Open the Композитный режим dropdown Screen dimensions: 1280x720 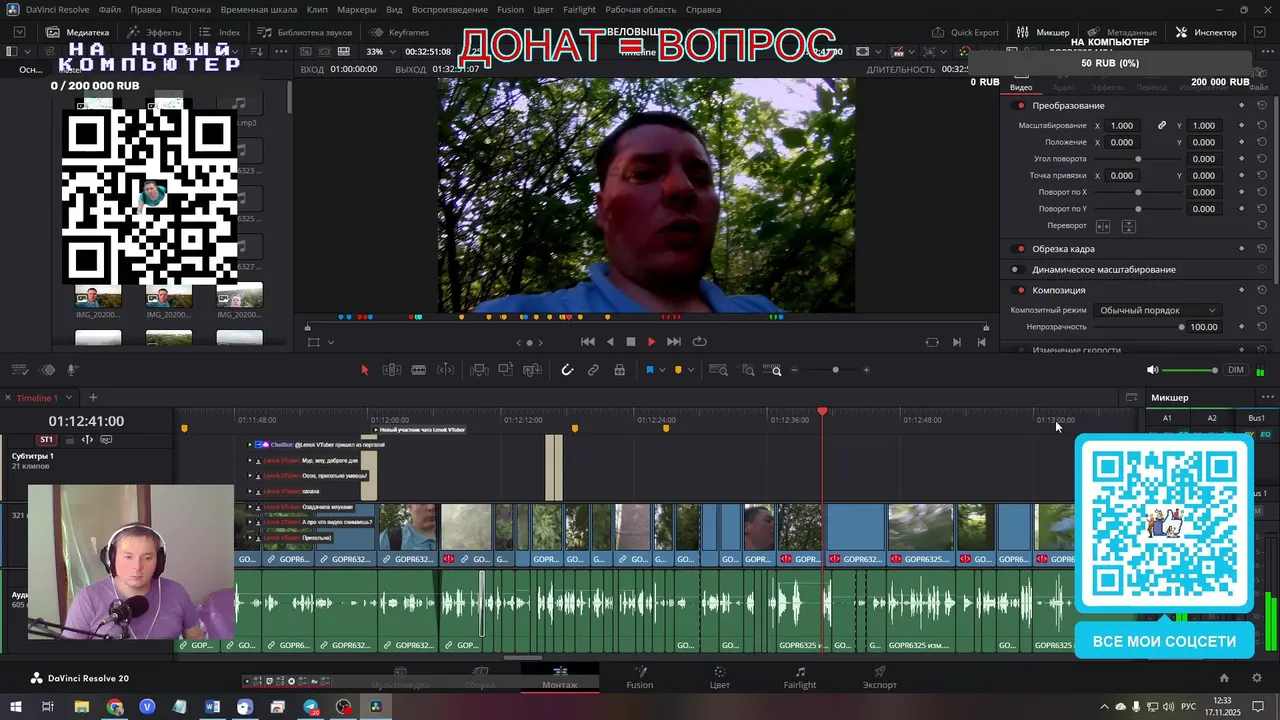(1157, 311)
